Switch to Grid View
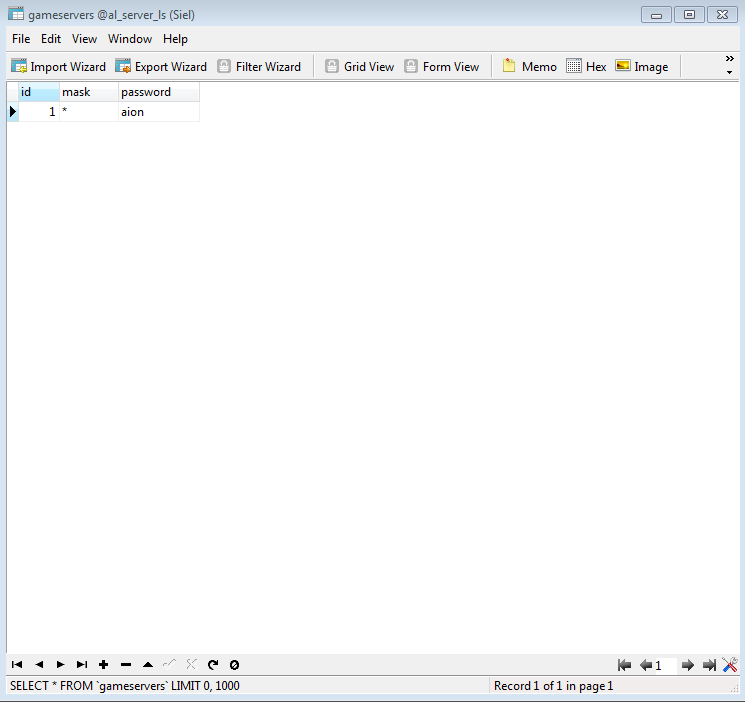The width and height of the screenshot is (745, 702). pos(359,67)
